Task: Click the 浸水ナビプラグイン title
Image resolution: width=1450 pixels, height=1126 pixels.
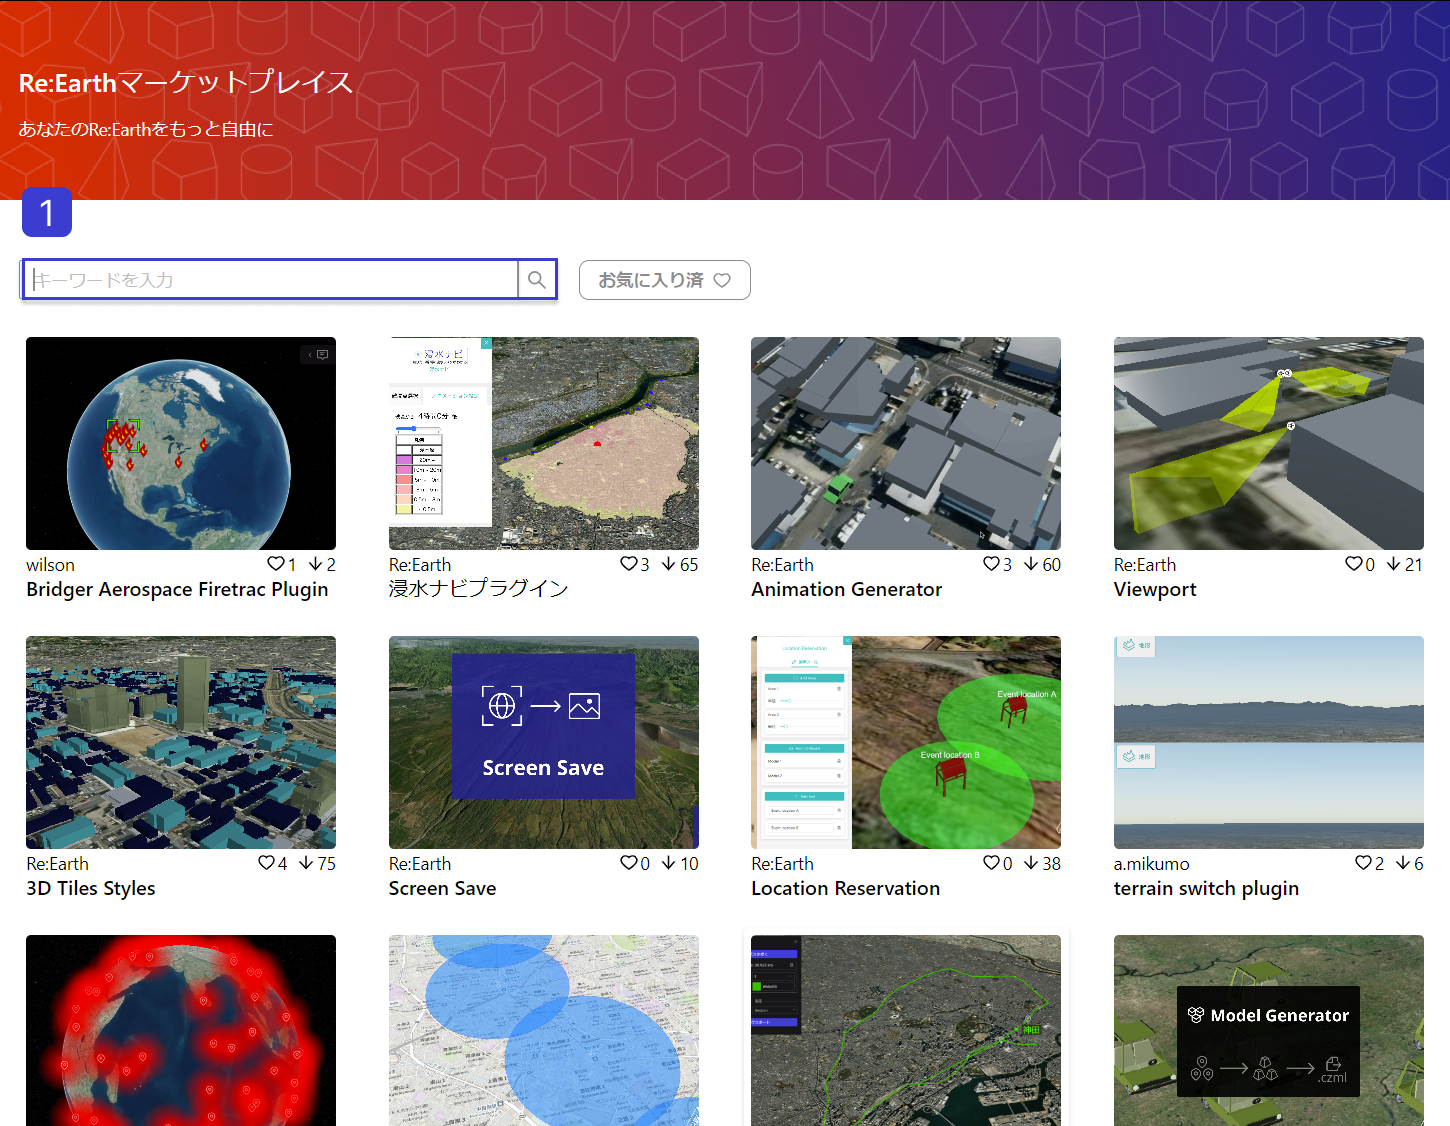Action: click(478, 589)
